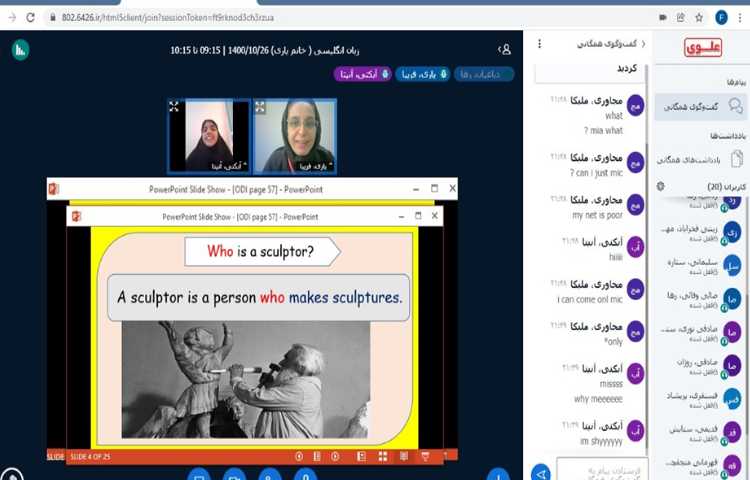Open the chat options three-dot menu
The image size is (750, 480).
540,44
